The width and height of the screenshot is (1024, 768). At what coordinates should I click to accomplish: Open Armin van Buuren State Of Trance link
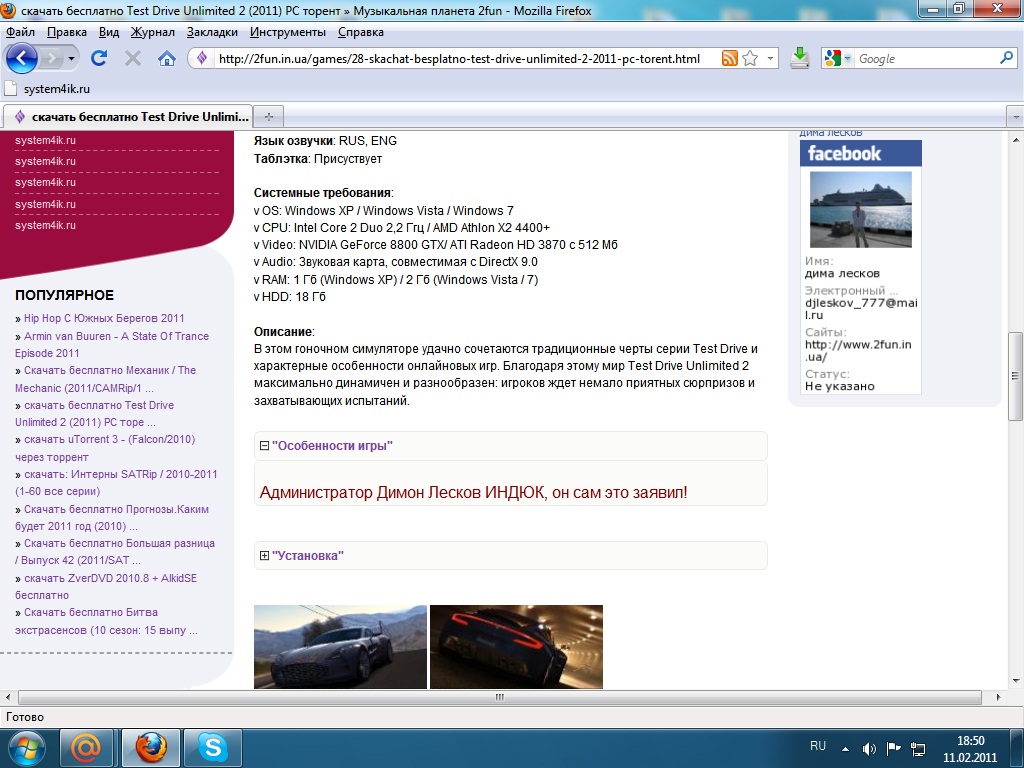coord(112,344)
